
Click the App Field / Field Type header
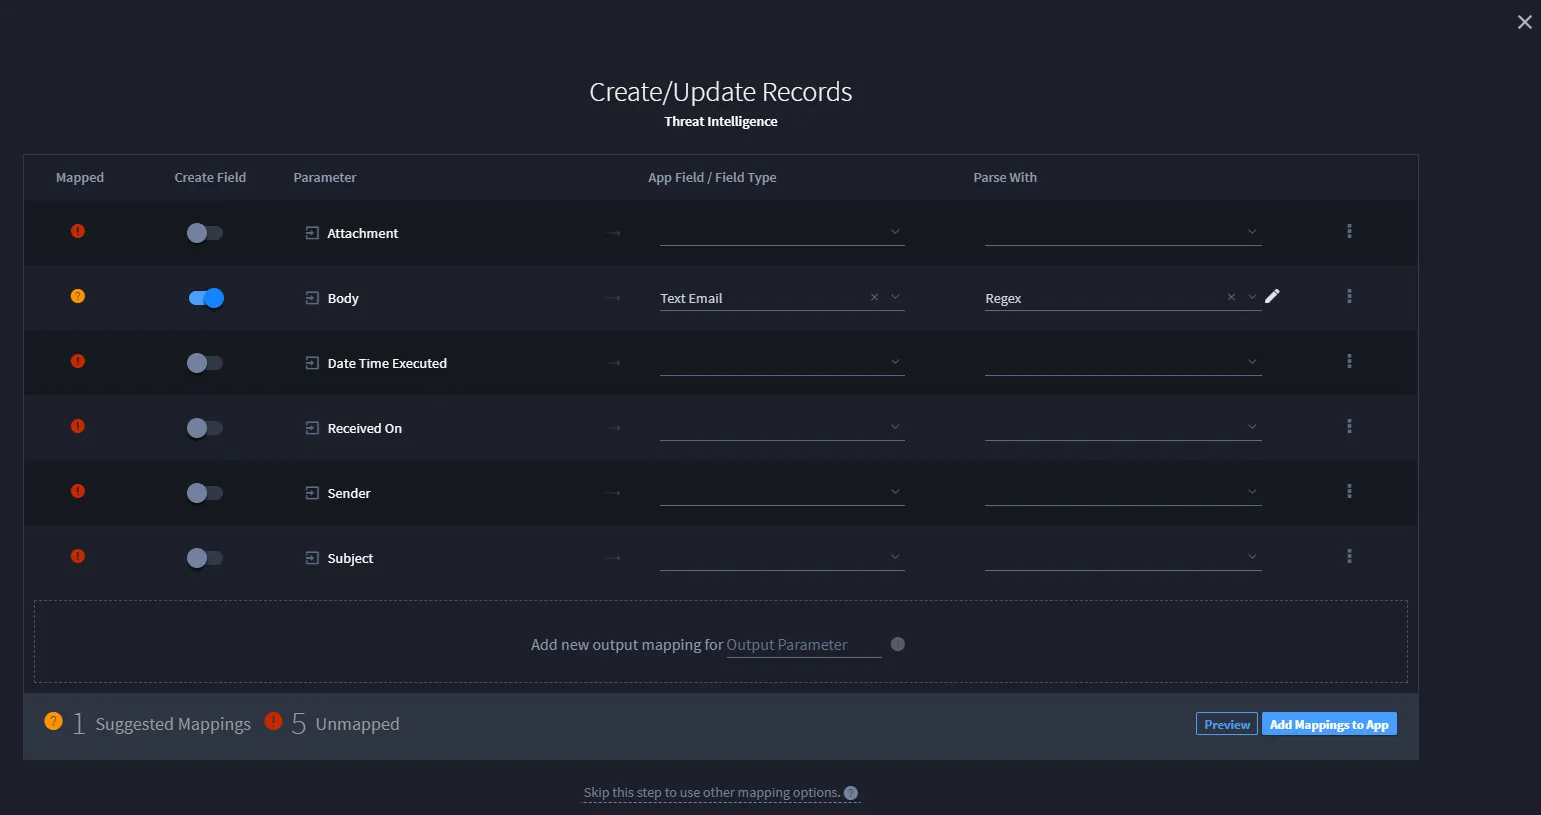click(x=712, y=177)
